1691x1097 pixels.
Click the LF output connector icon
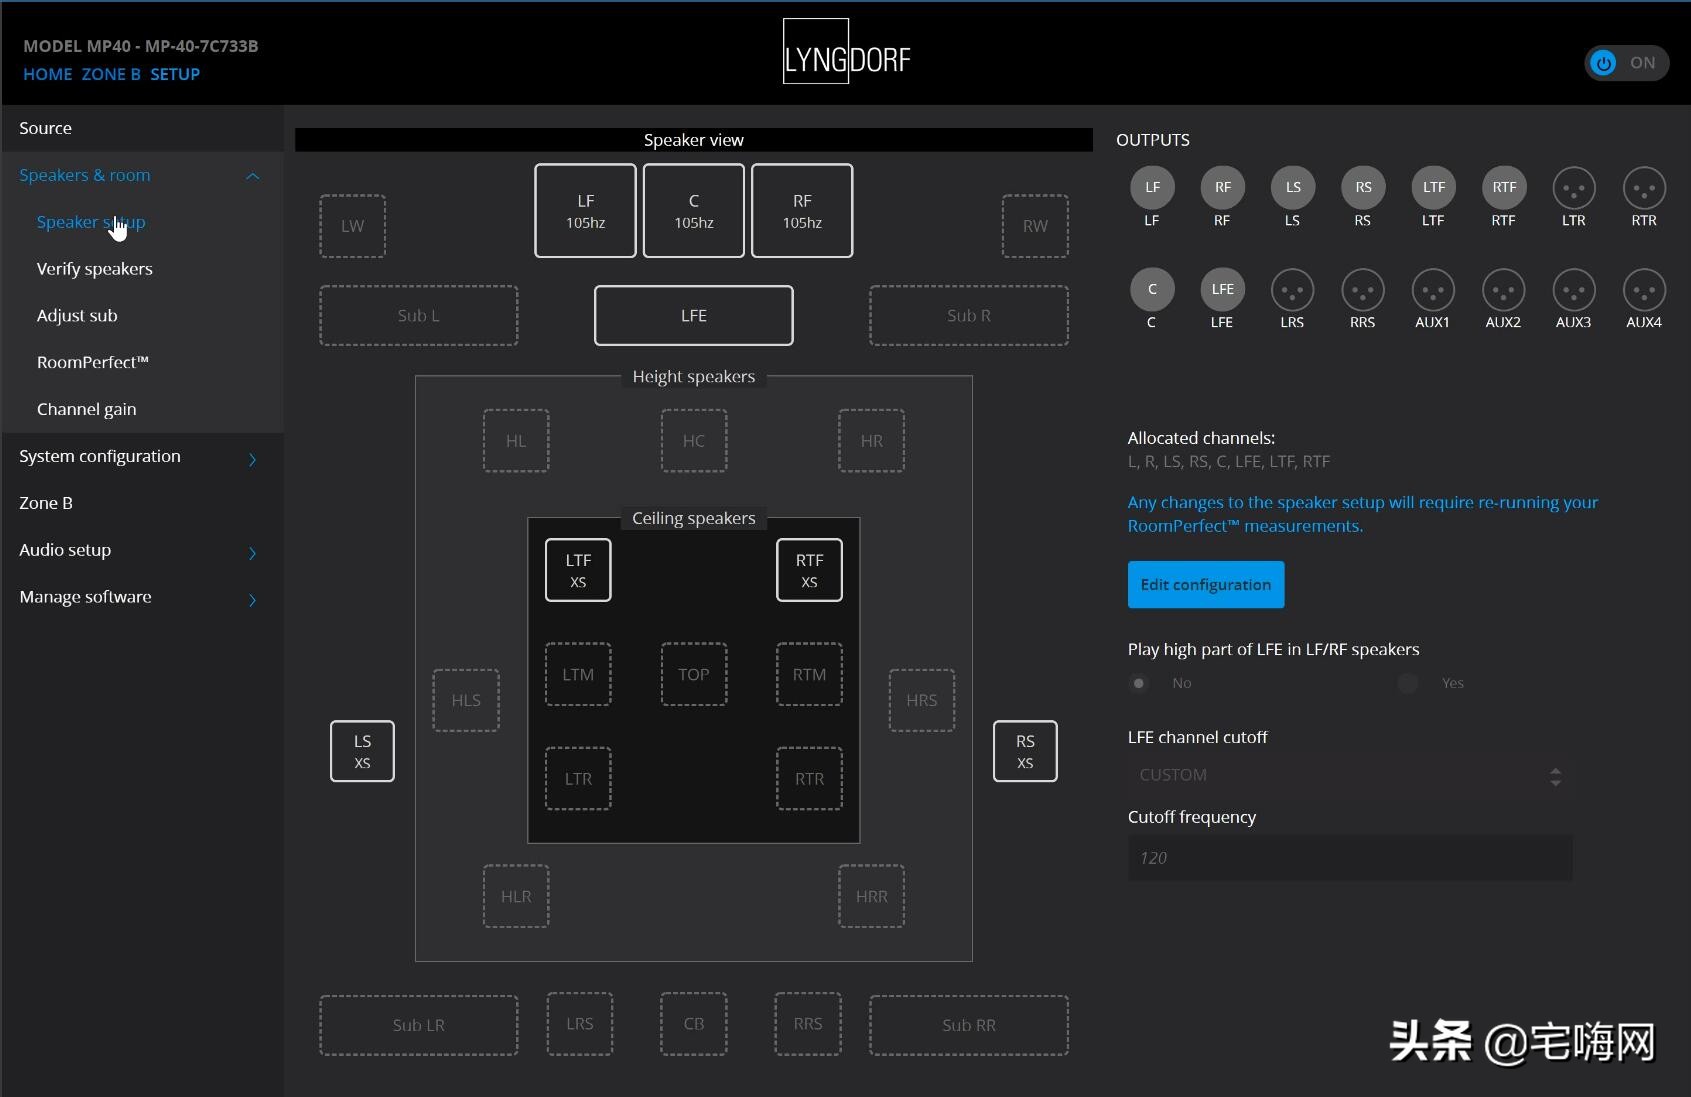[x=1152, y=187]
